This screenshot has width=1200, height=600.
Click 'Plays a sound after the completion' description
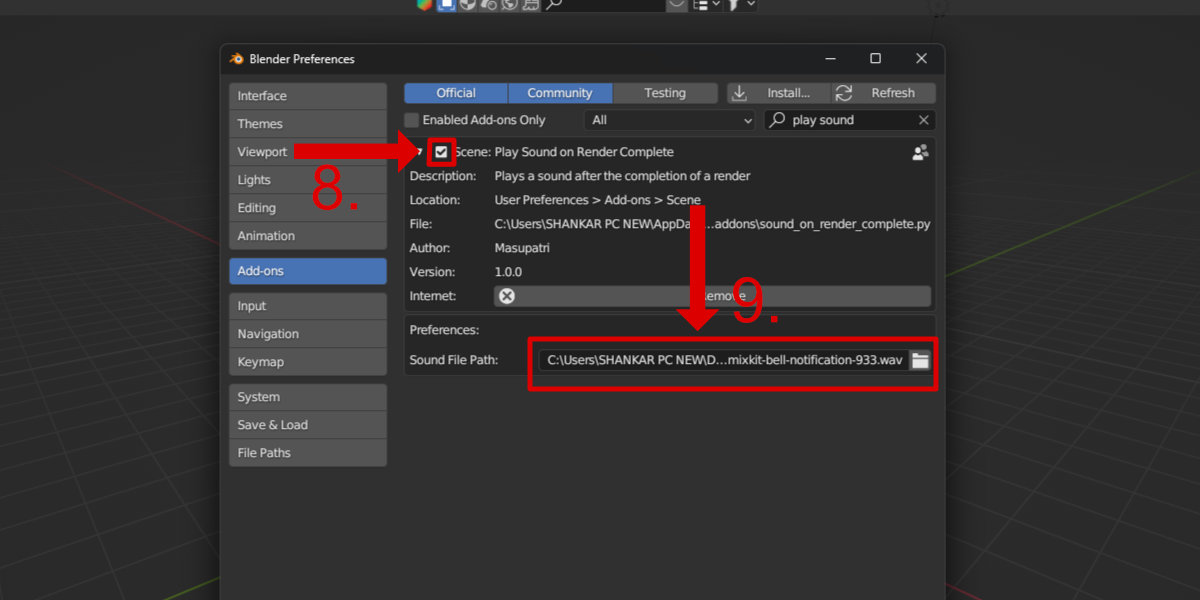click(622, 176)
